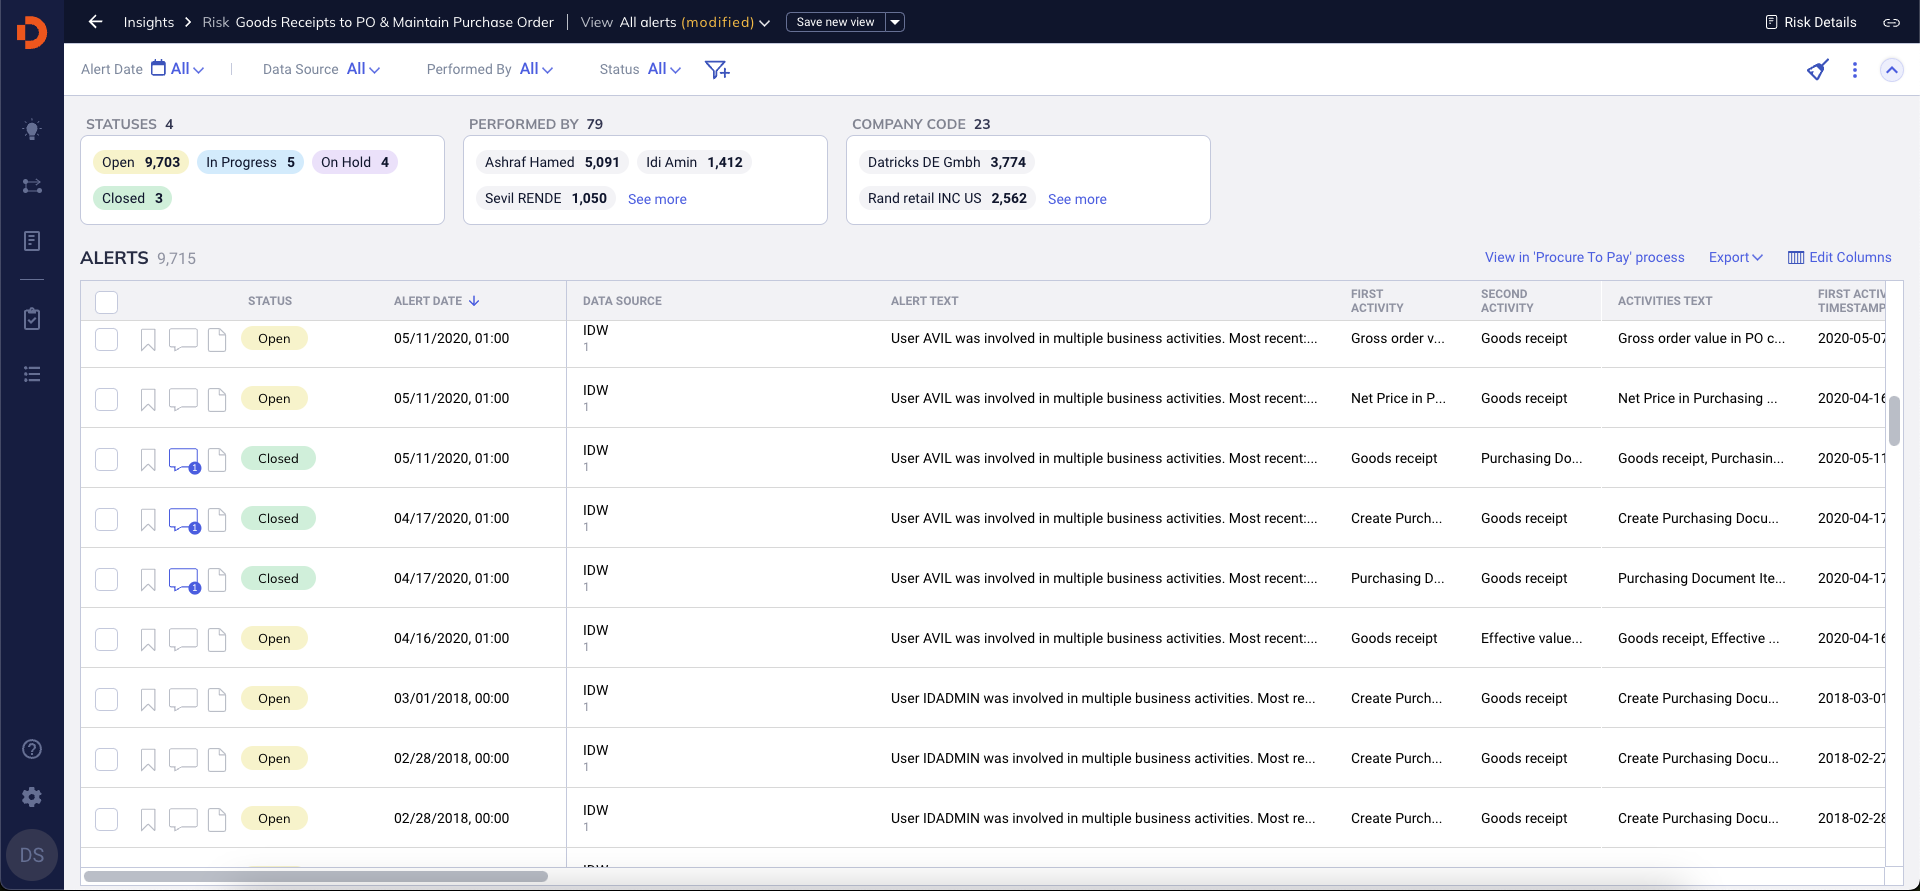Viewport: 1920px width, 891px height.
Task: Toggle the select-all checkbox in table header
Action: click(107, 302)
